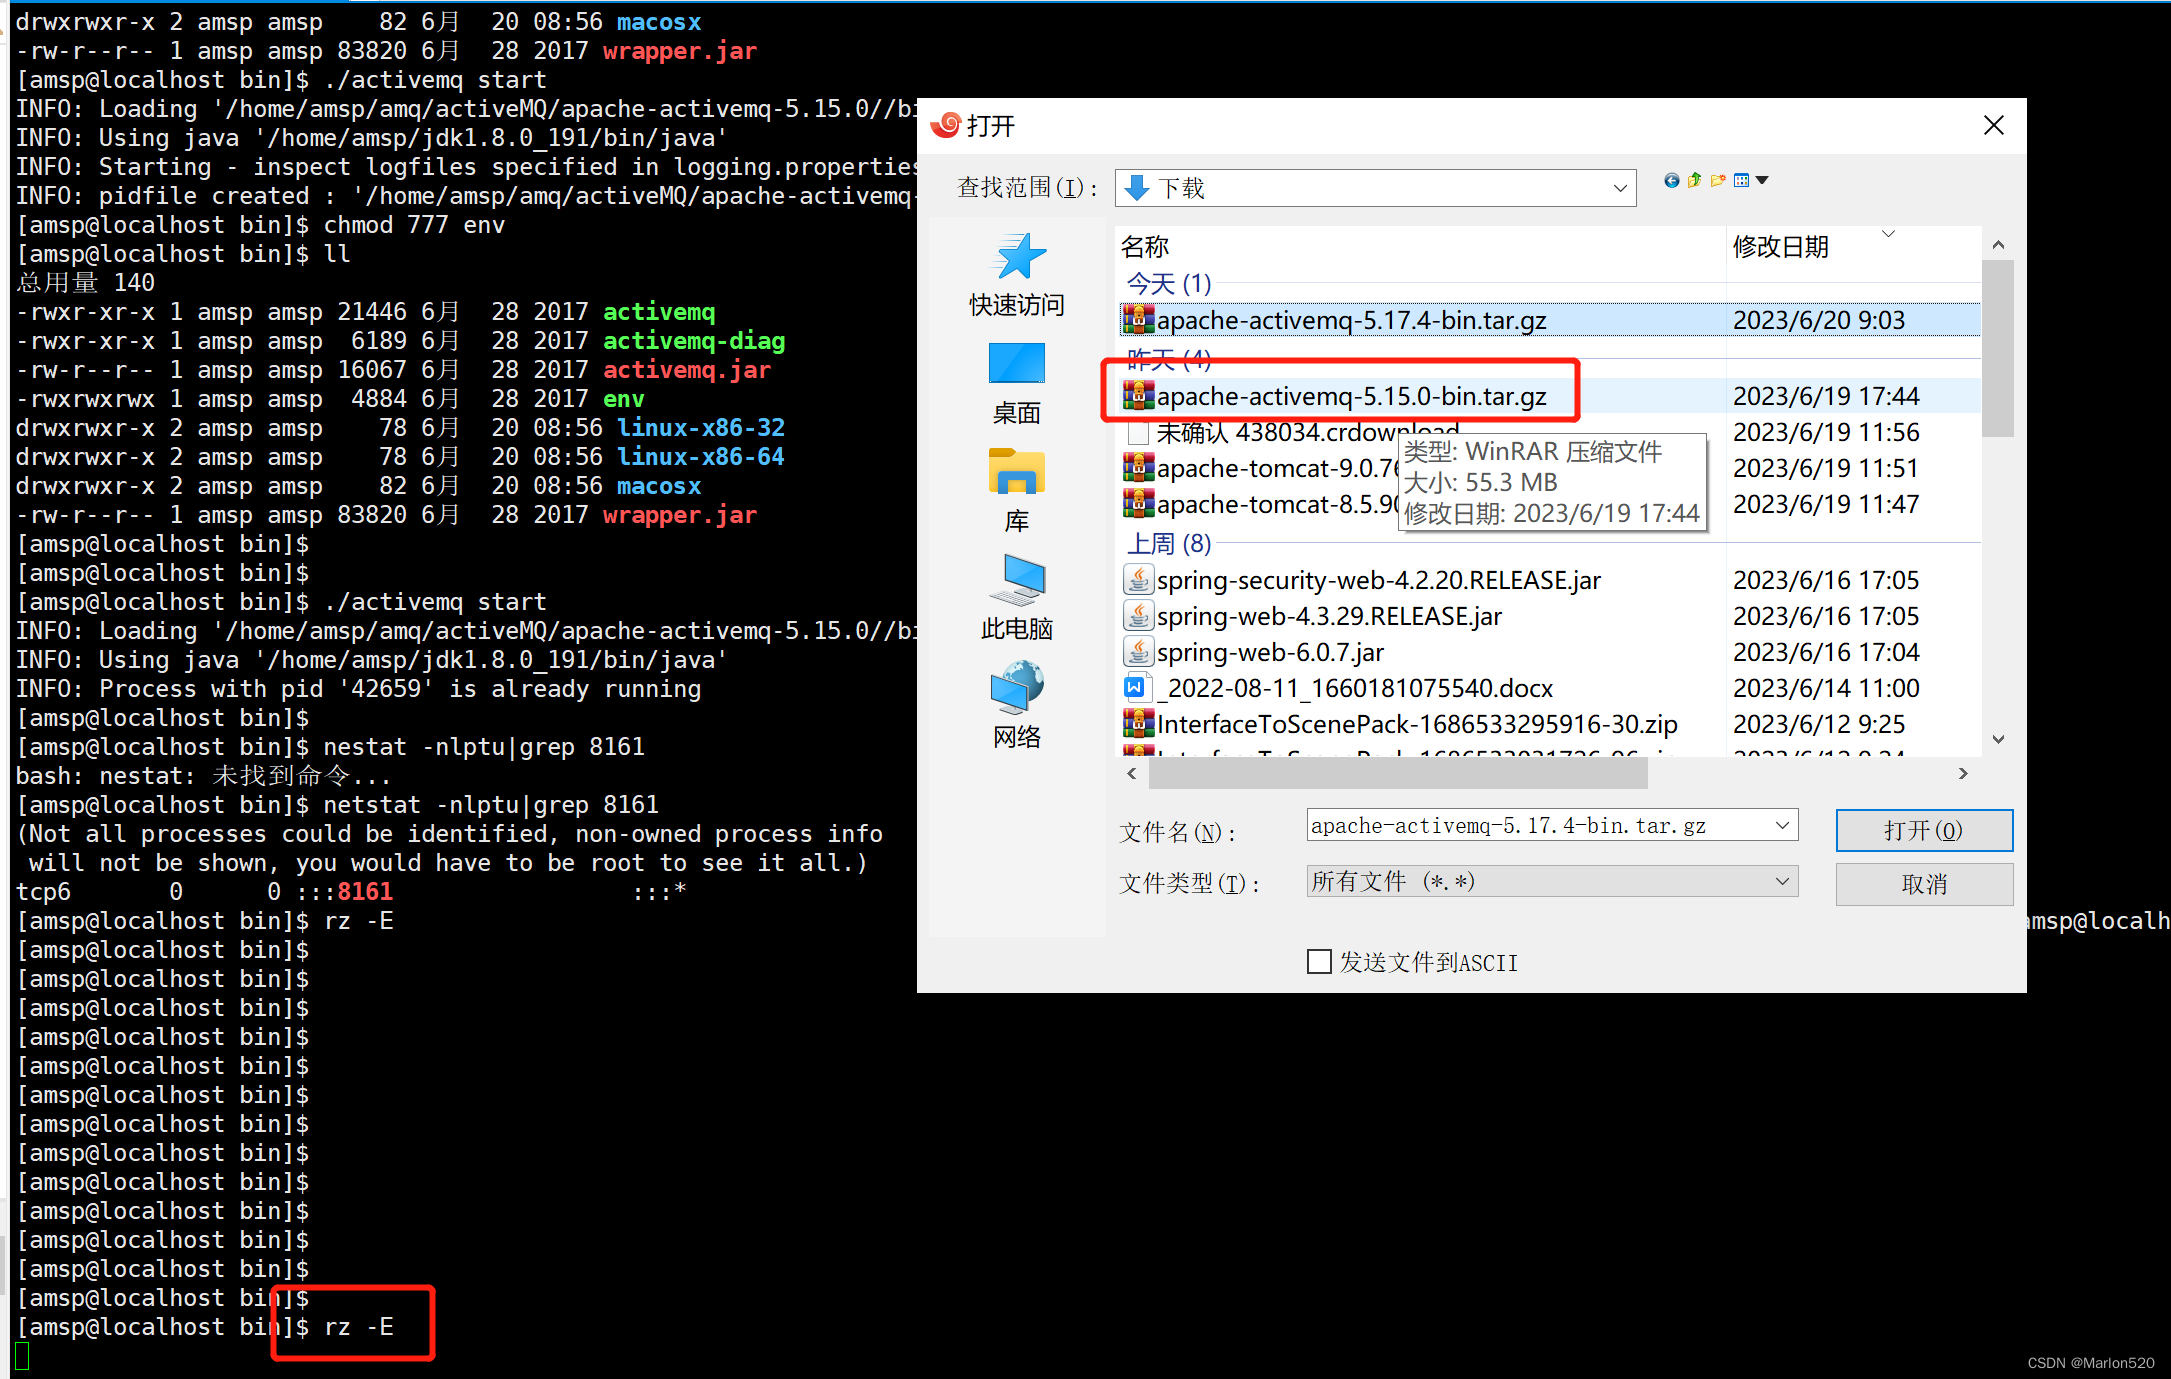The image size is (2171, 1379).
Task: Click the 修改日期 column sort chevron
Action: click(1888, 234)
